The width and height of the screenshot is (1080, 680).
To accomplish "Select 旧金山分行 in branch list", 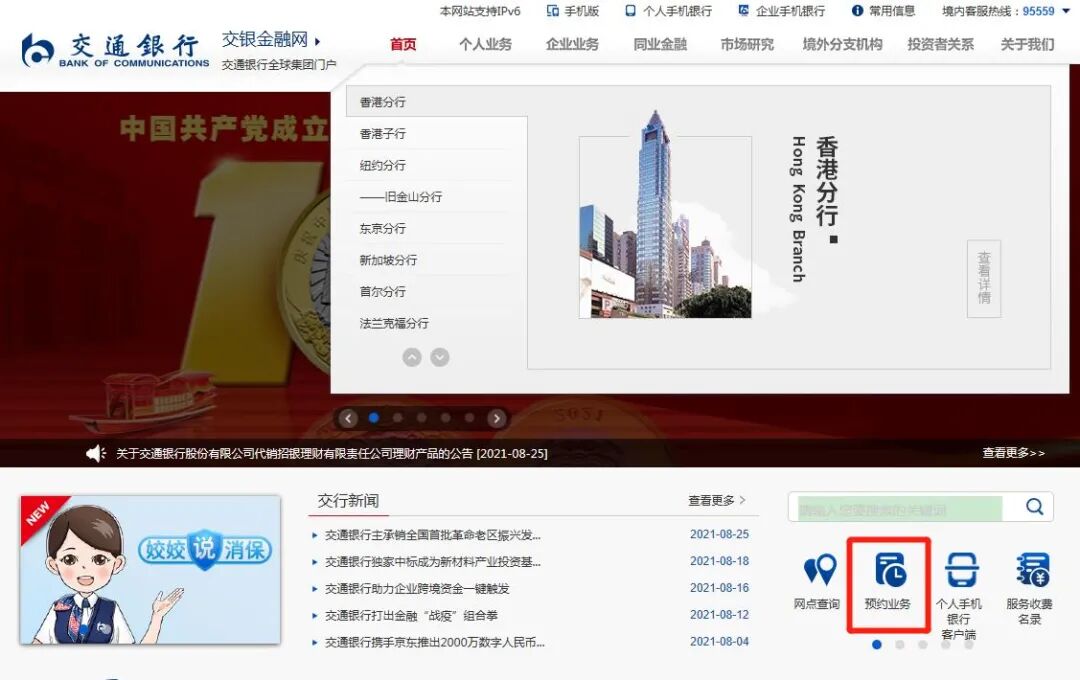I will click(401, 197).
